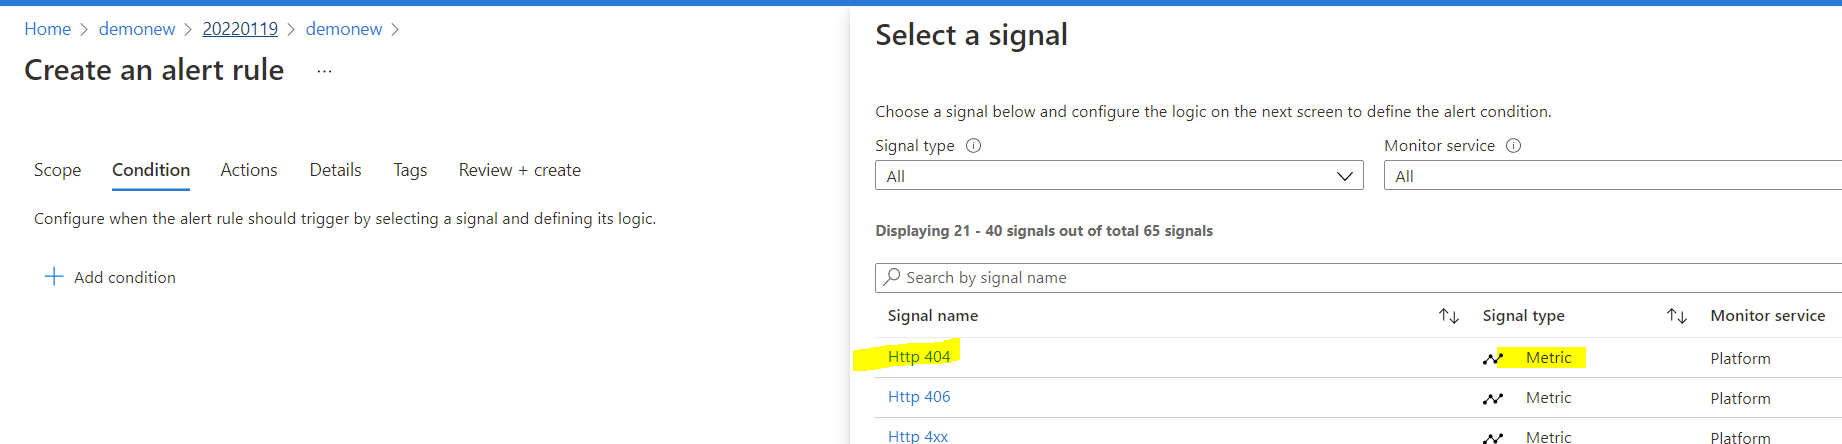Viewport: 1842px width, 444px height.
Task: Go to Review + create tab
Action: click(x=519, y=170)
